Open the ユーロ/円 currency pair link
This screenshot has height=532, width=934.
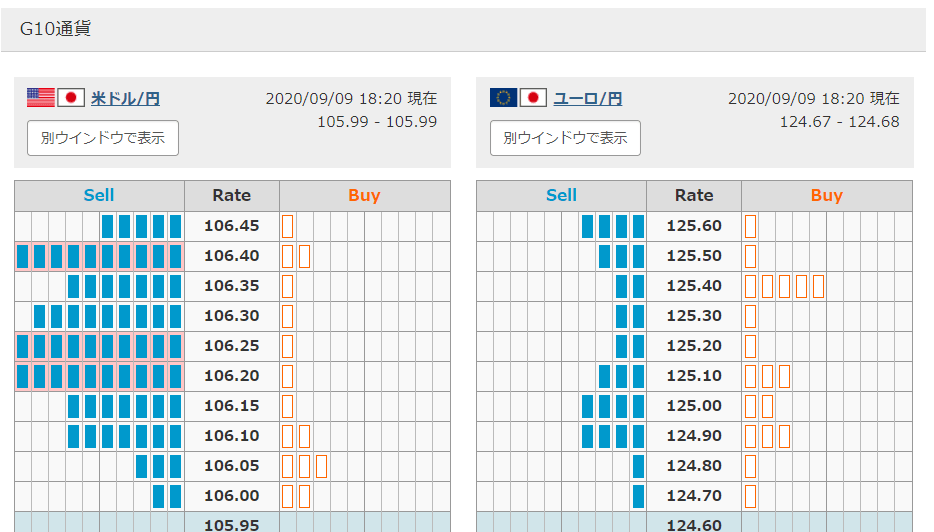(x=587, y=99)
